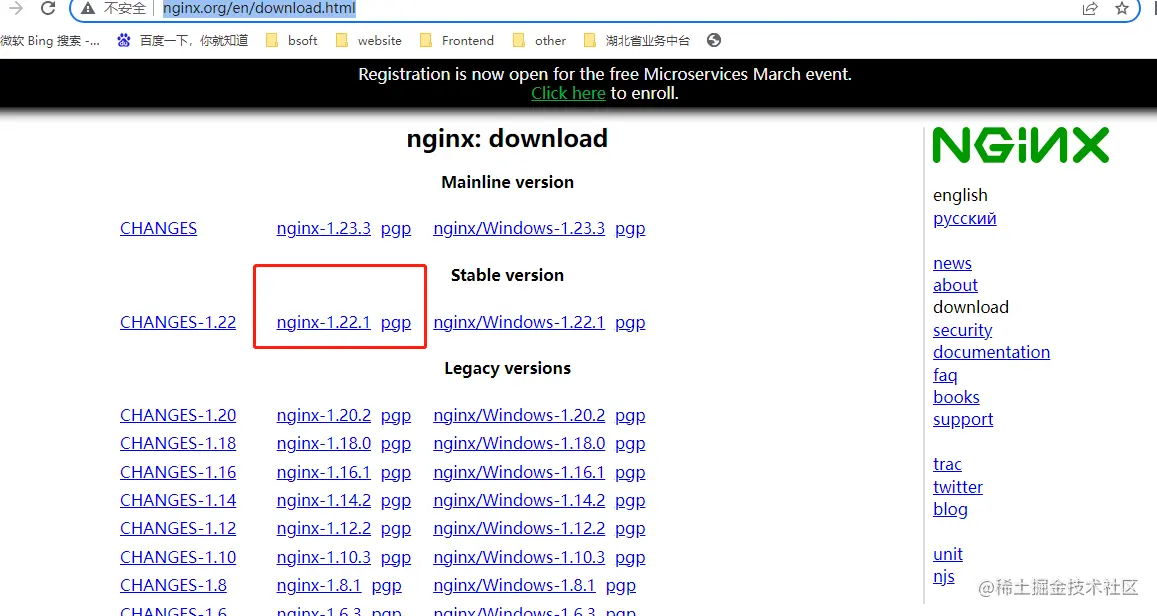Open the 湖北省业务中台 bookmarks folder
Image resolution: width=1157 pixels, height=616 pixels.
click(637, 41)
